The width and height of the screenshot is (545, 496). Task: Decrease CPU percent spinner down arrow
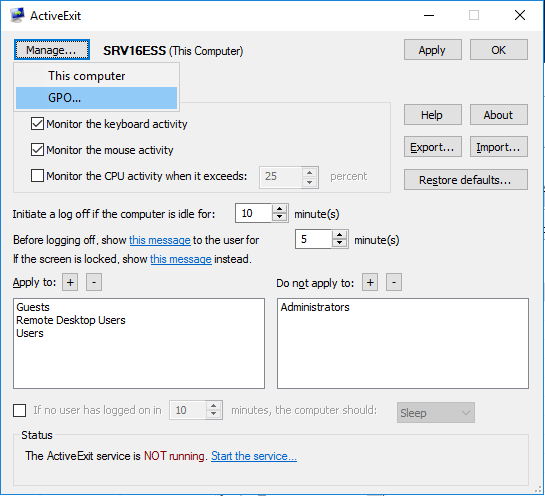(309, 182)
